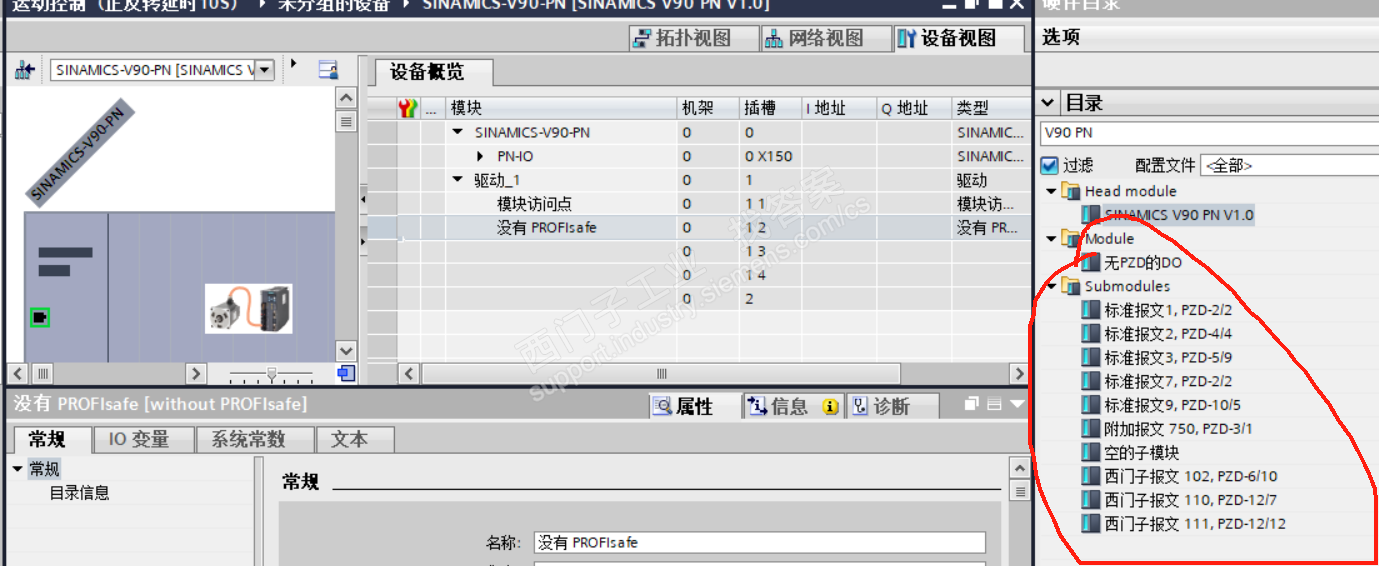
Task: Collapse the 驱动_1 row
Action: pos(458,180)
